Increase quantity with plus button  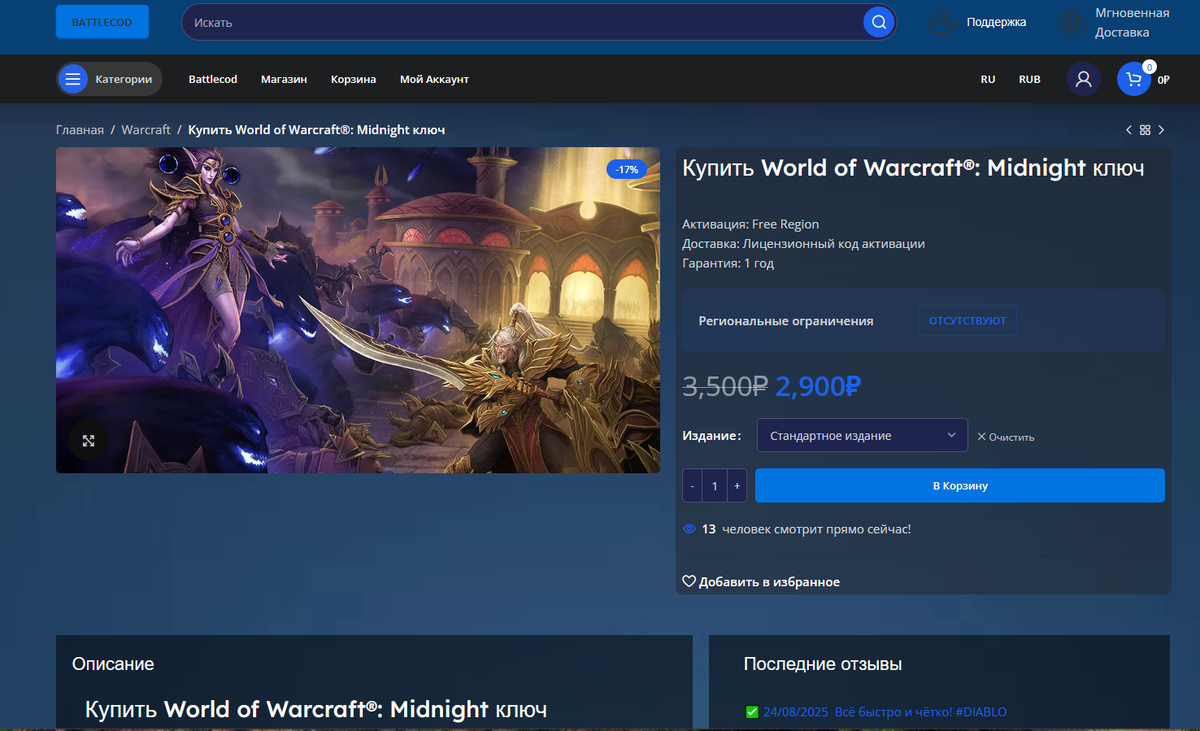tap(737, 485)
